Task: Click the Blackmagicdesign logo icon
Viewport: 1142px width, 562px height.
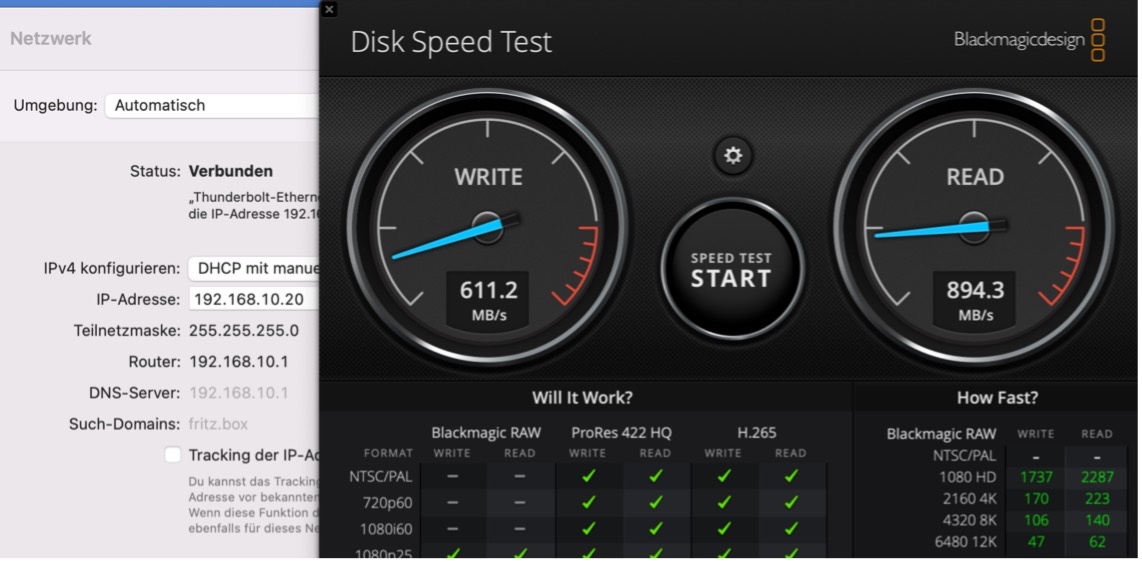Action: pyautogui.click(x=1097, y=40)
